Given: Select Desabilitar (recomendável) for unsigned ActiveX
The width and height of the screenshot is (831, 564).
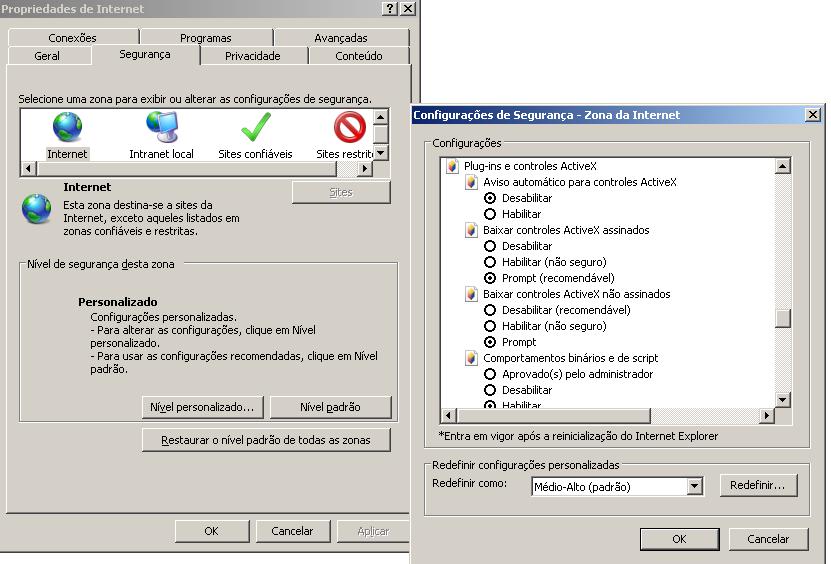Looking at the screenshot, I should click(x=490, y=310).
